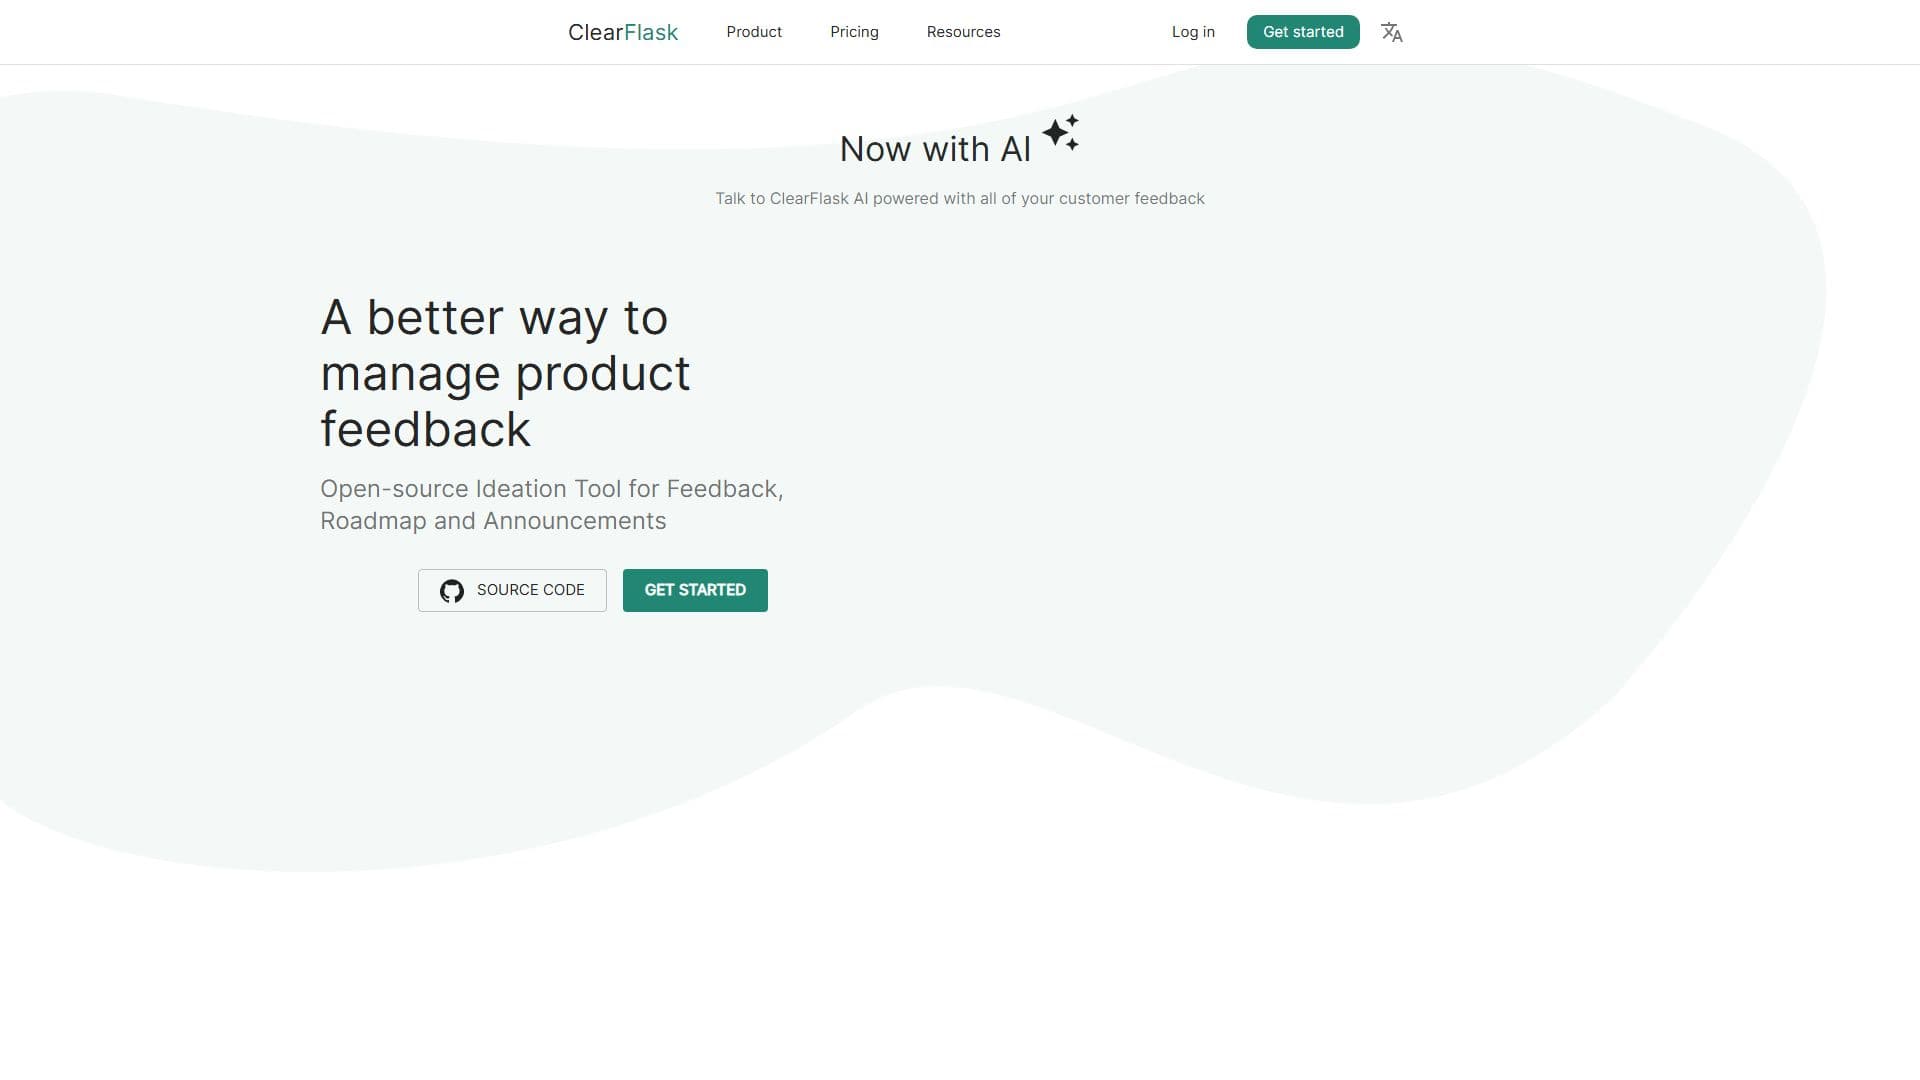Open the Pricing page
Viewport: 1920px width, 1080px height.
854,32
